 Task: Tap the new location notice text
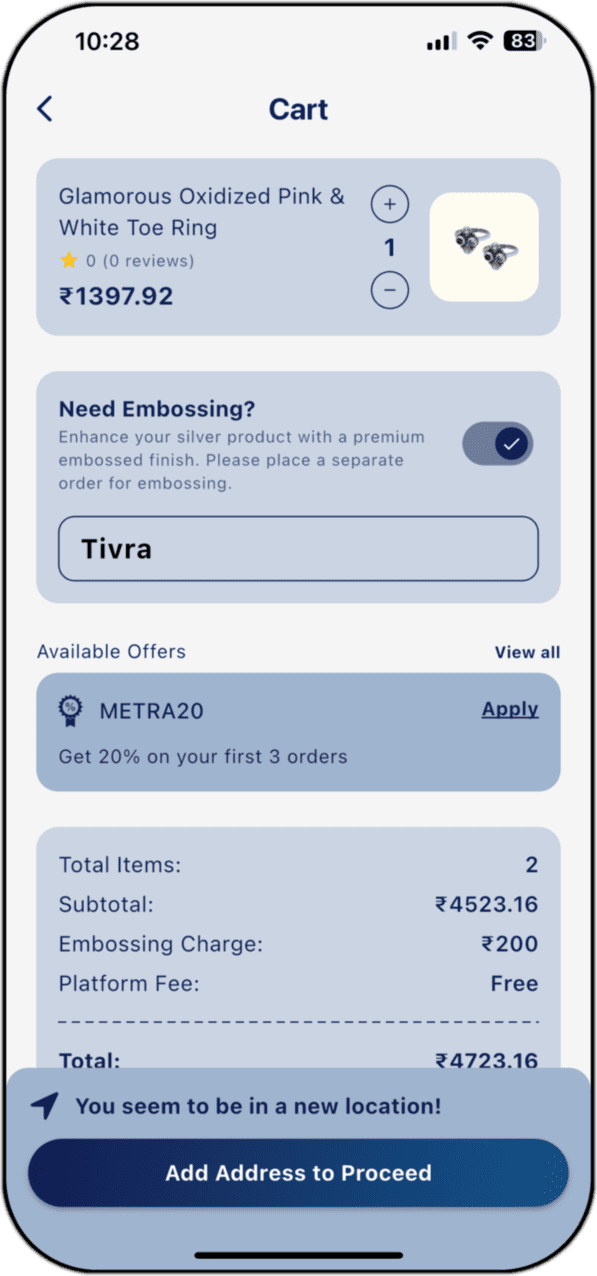pyautogui.click(x=258, y=1106)
